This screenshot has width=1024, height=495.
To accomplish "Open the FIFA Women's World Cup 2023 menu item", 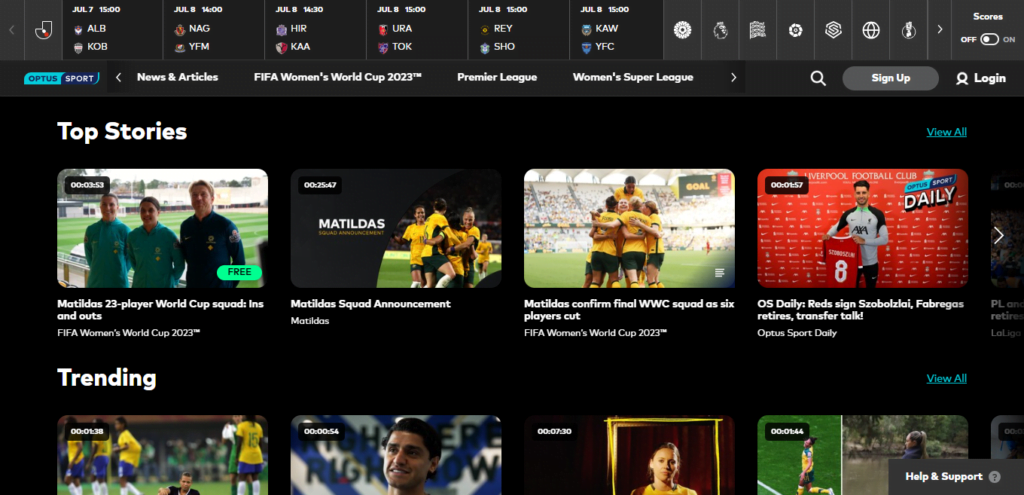I will (338, 77).
